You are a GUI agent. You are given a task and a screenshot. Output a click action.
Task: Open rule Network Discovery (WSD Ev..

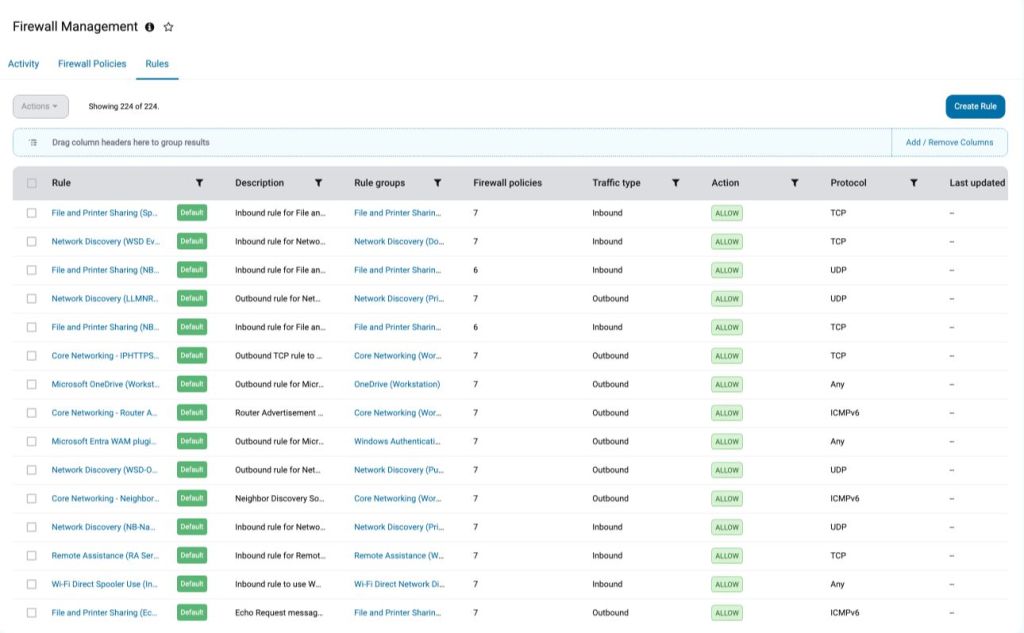pos(106,242)
